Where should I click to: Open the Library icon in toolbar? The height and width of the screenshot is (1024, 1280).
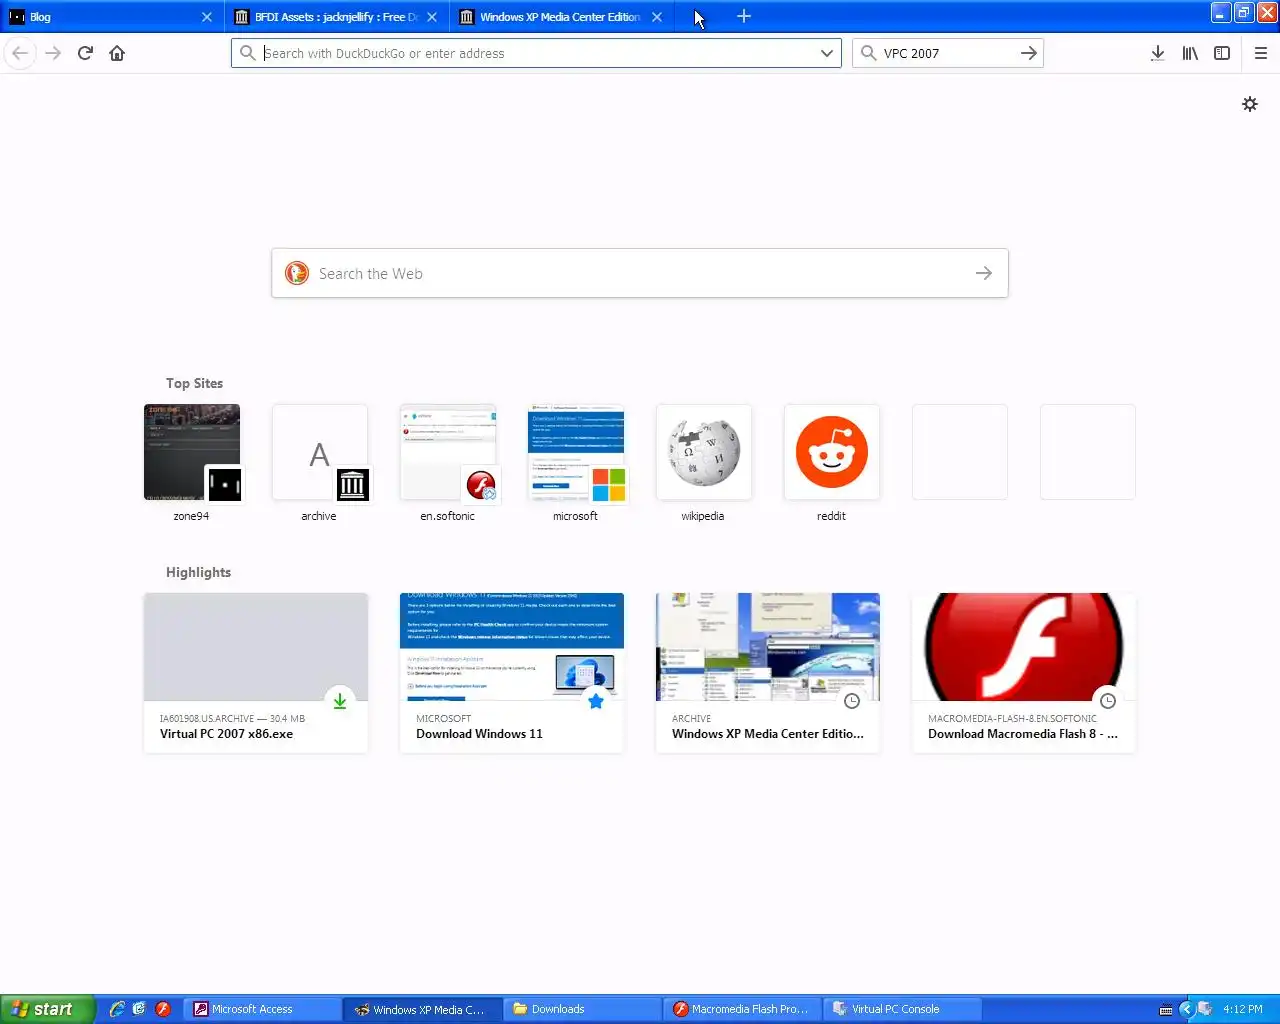coord(1190,53)
